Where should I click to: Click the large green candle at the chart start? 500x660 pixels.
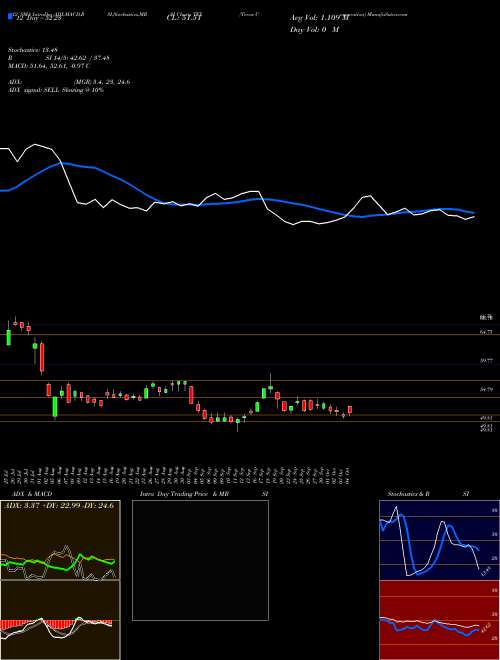8,338
